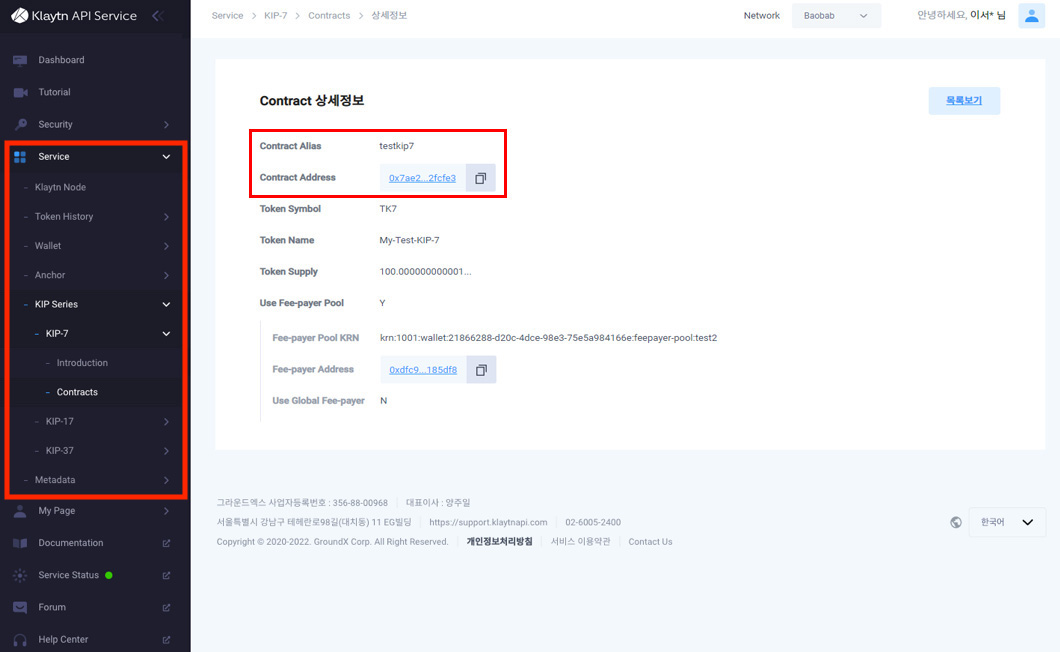The height and width of the screenshot is (652, 1060).
Task: Expand the Token History submenu chevron
Action: point(166,216)
